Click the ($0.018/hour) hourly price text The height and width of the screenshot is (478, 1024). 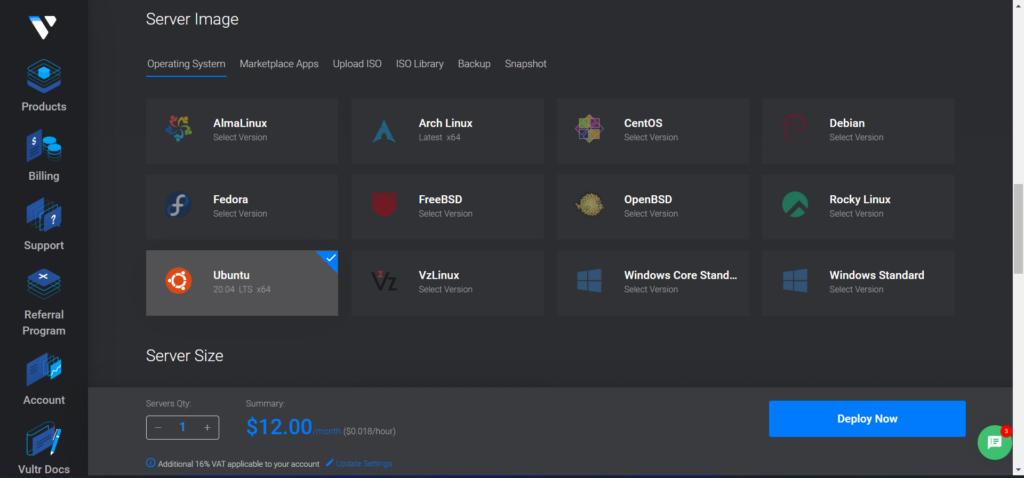click(x=370, y=432)
